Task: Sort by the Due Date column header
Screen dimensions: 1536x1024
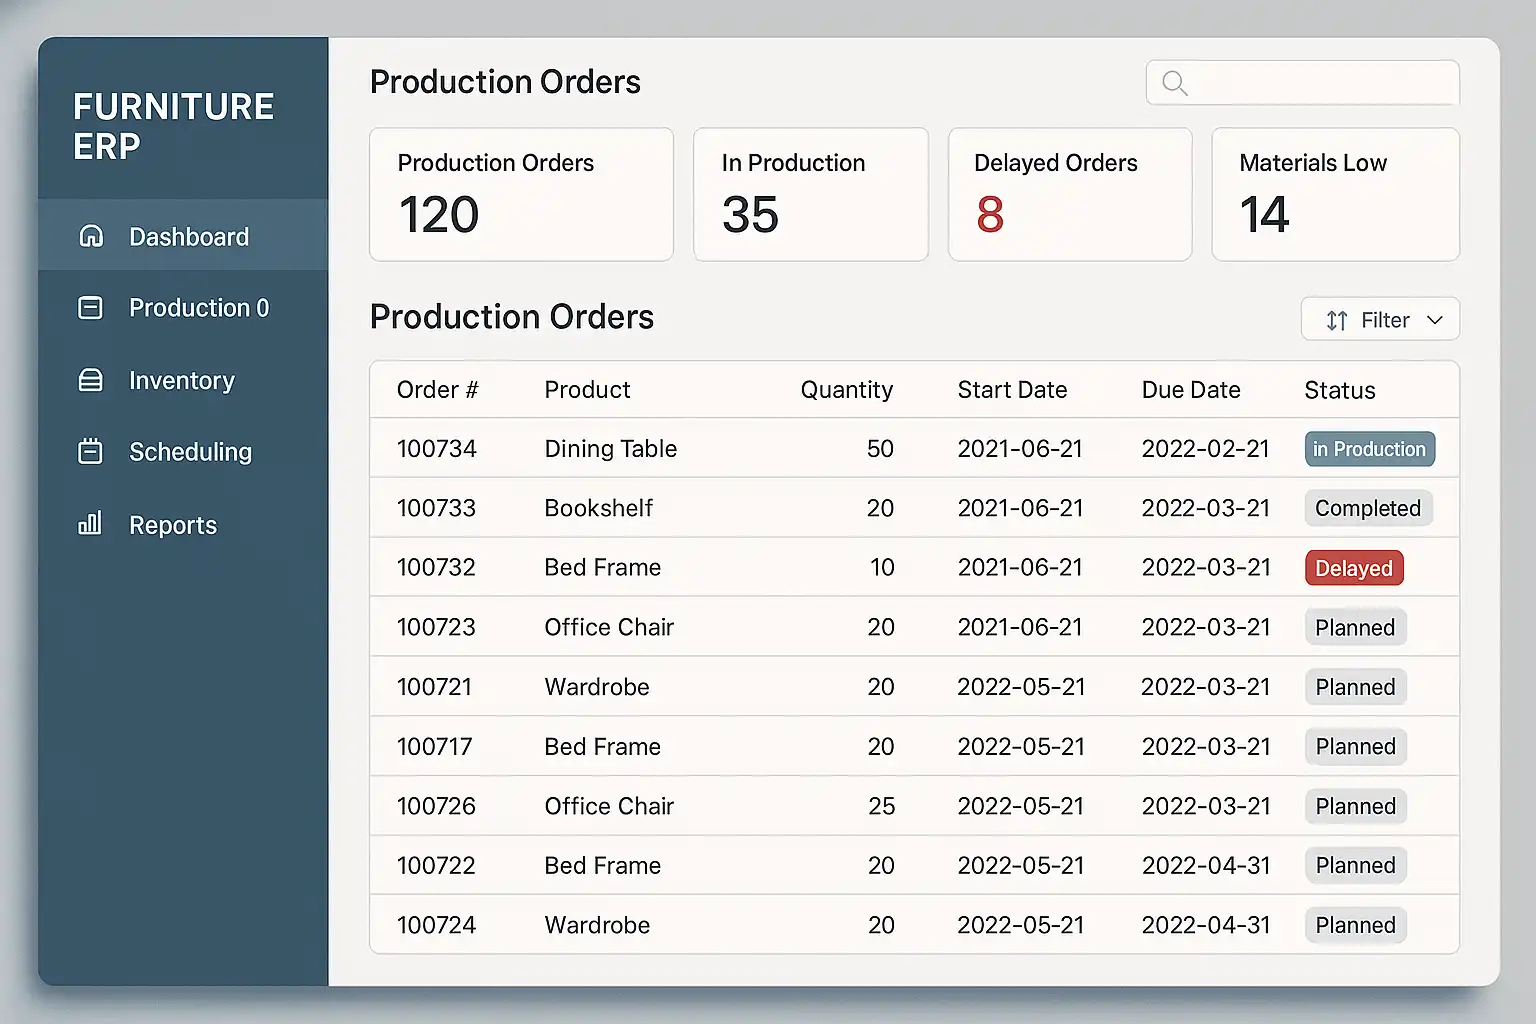Action: [x=1190, y=390]
